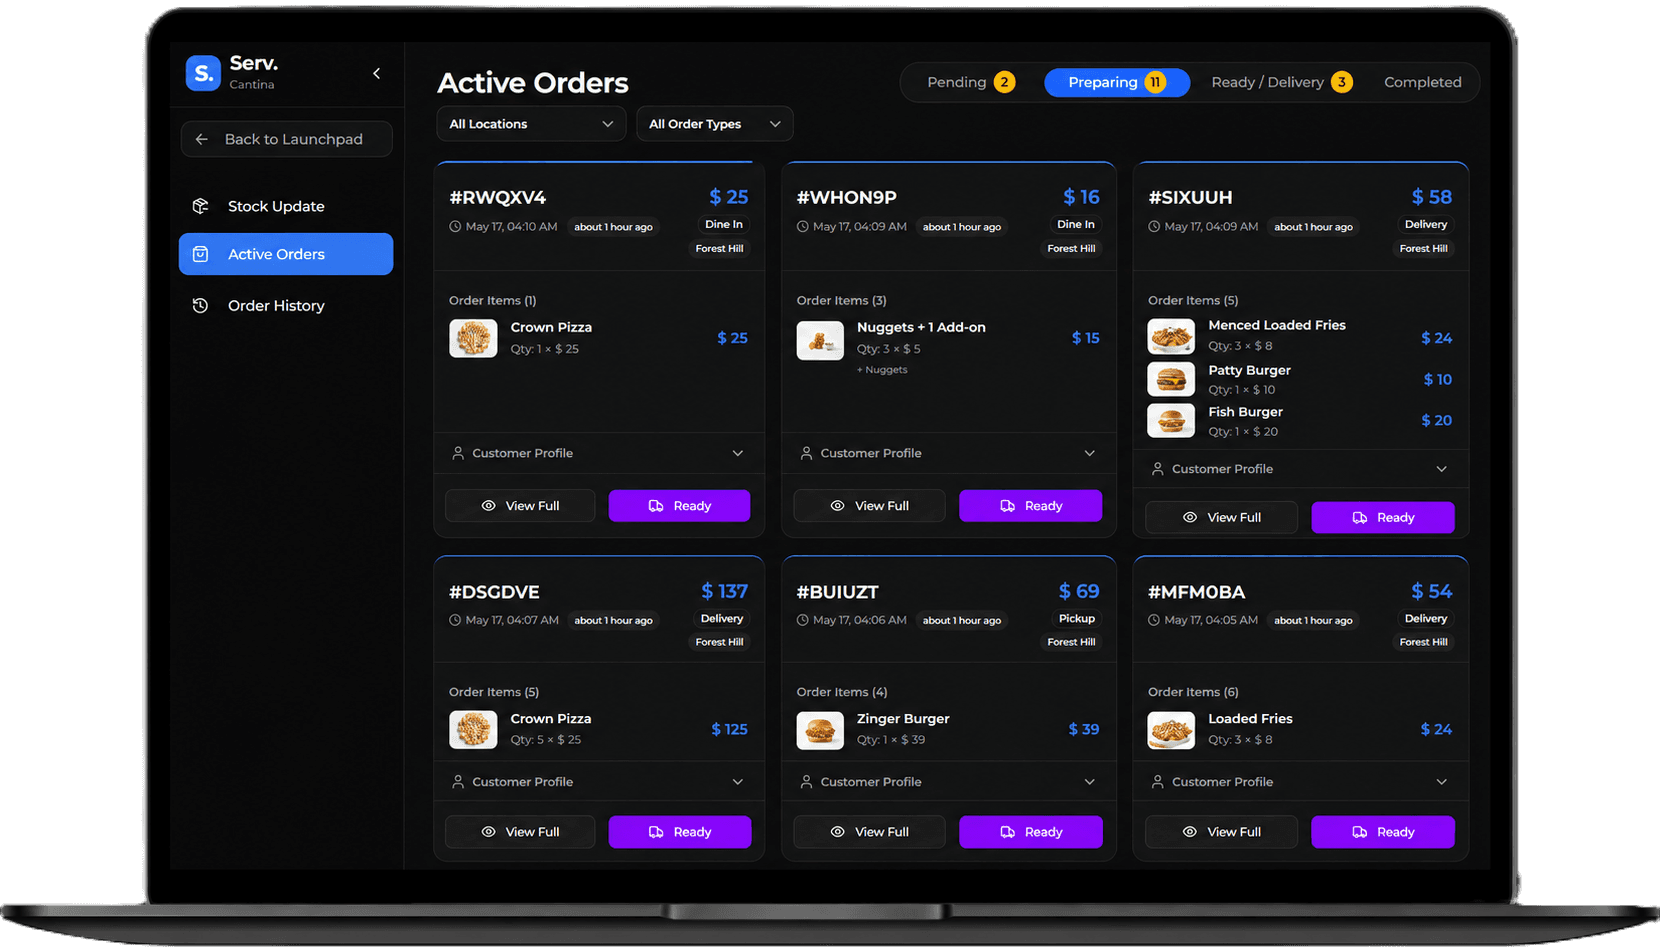View Full details of order #DSGDVE
The width and height of the screenshot is (1660, 948).
[520, 832]
